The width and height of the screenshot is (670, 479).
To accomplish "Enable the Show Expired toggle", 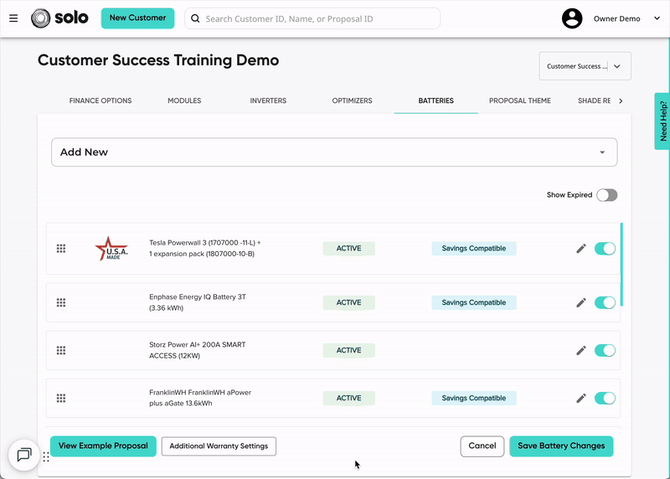I will (606, 195).
